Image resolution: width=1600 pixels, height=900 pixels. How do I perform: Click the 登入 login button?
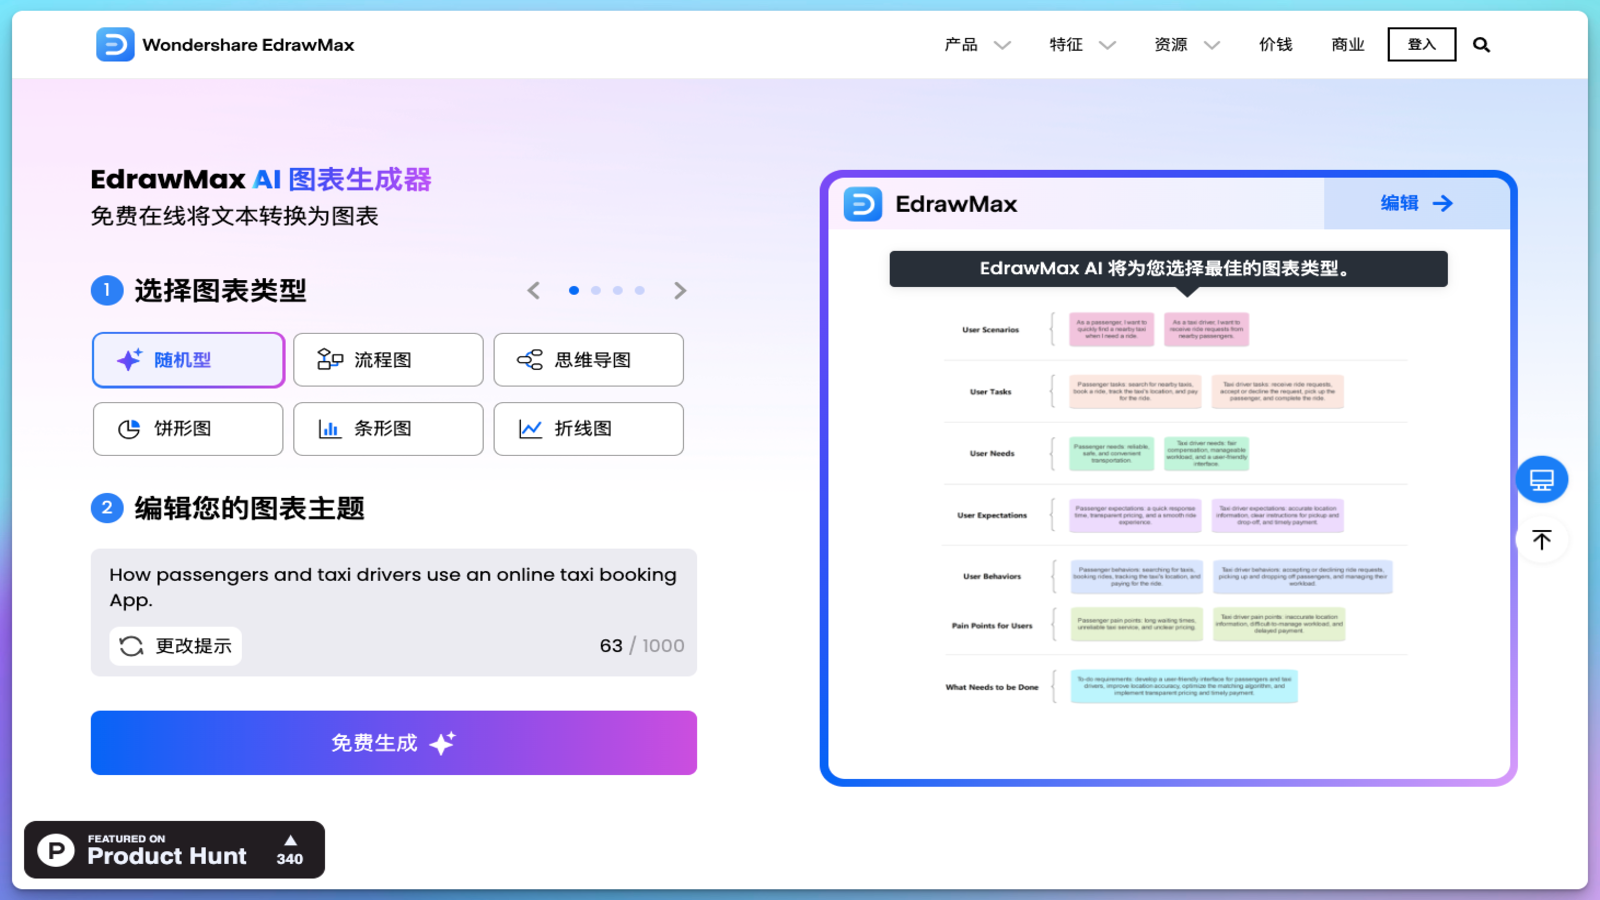click(x=1422, y=45)
